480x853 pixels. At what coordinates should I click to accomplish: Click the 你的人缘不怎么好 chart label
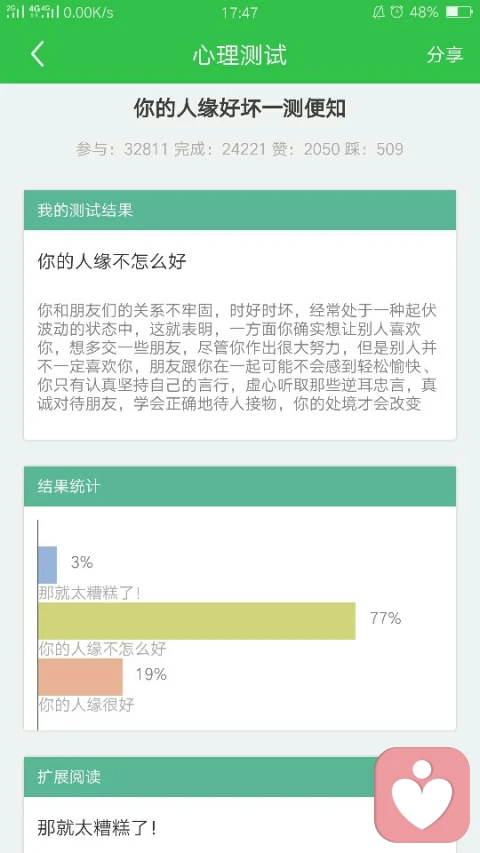[x=102, y=648]
